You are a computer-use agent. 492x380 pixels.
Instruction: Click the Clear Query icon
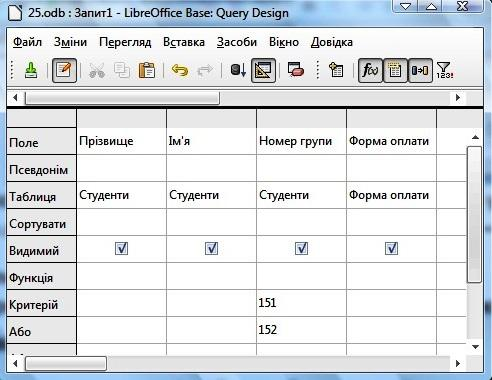pos(296,70)
